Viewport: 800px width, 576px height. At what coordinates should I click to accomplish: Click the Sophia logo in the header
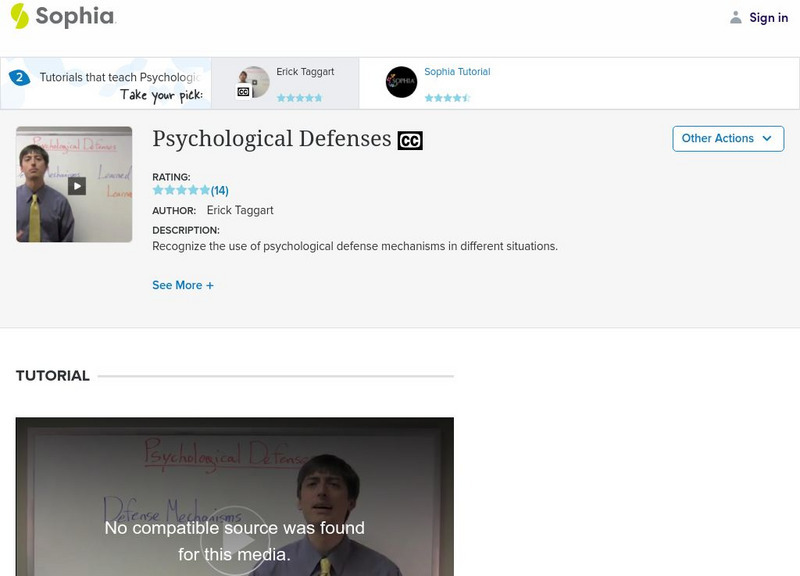[x=58, y=17]
